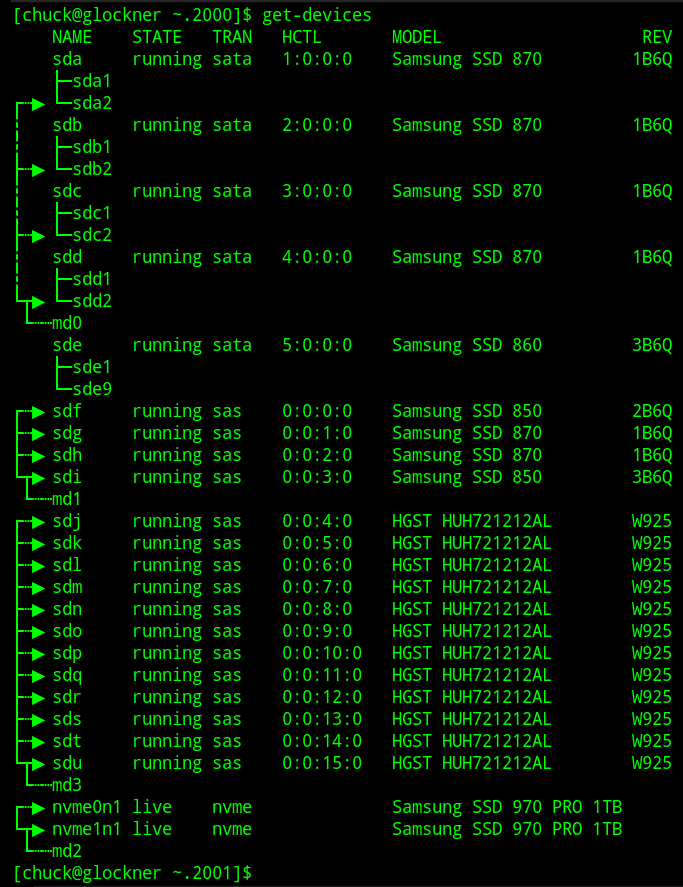Click partition sdd1
Screen dimensions: 683x887
point(92,279)
